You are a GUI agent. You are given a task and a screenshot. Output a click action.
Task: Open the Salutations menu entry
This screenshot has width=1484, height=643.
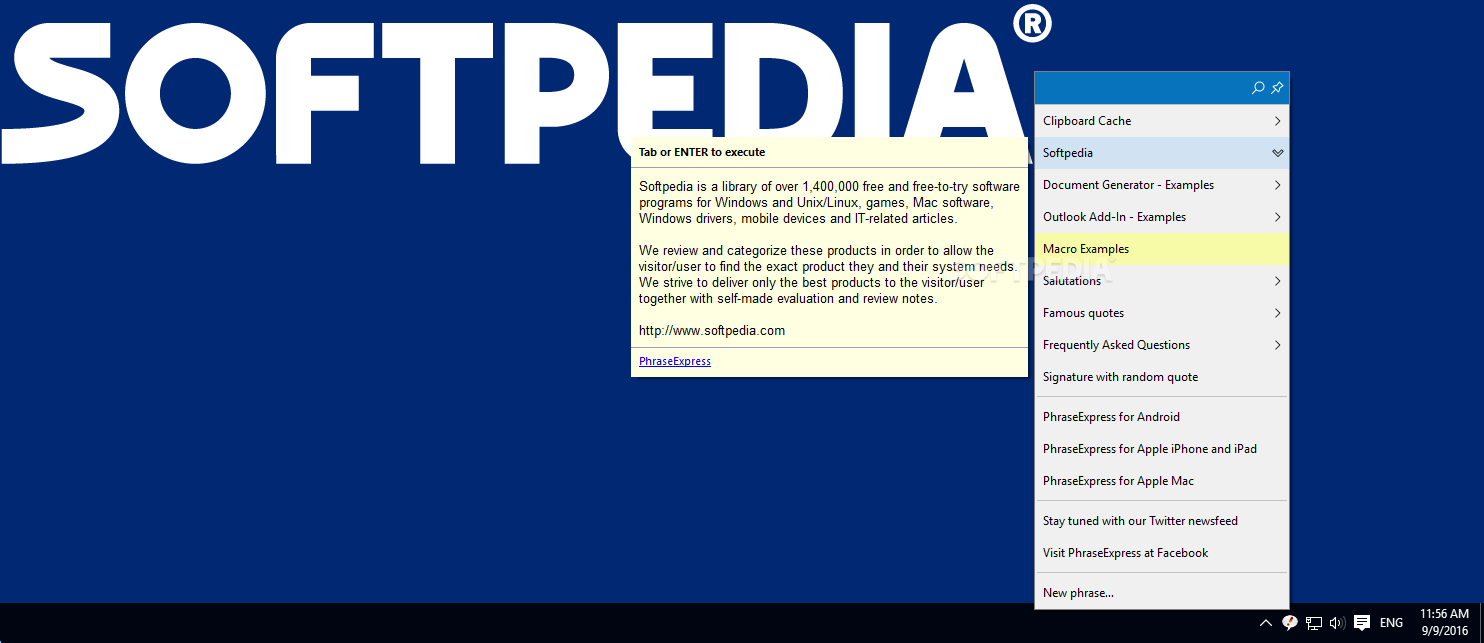tap(1162, 281)
